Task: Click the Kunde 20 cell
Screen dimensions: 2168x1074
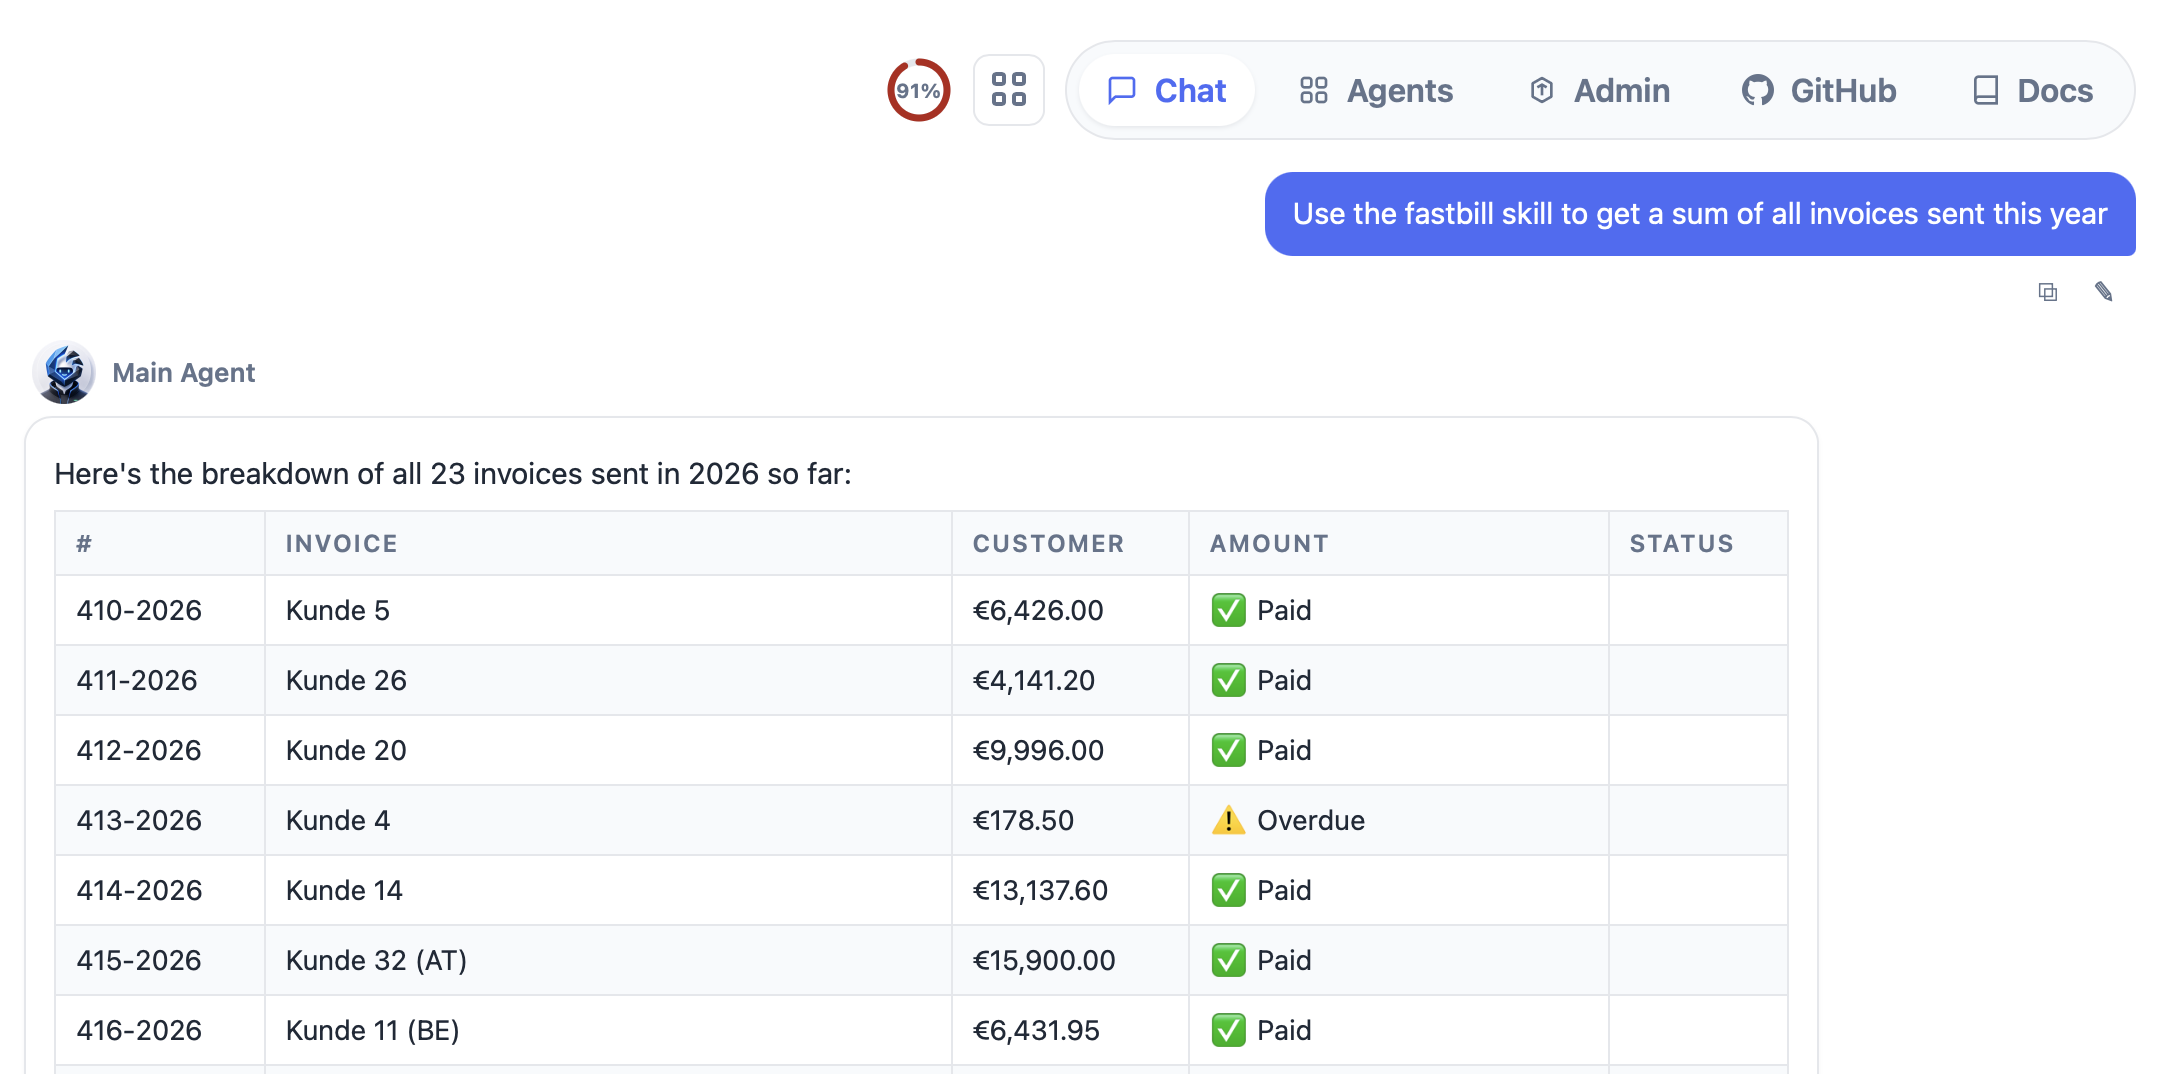Action: coord(608,750)
